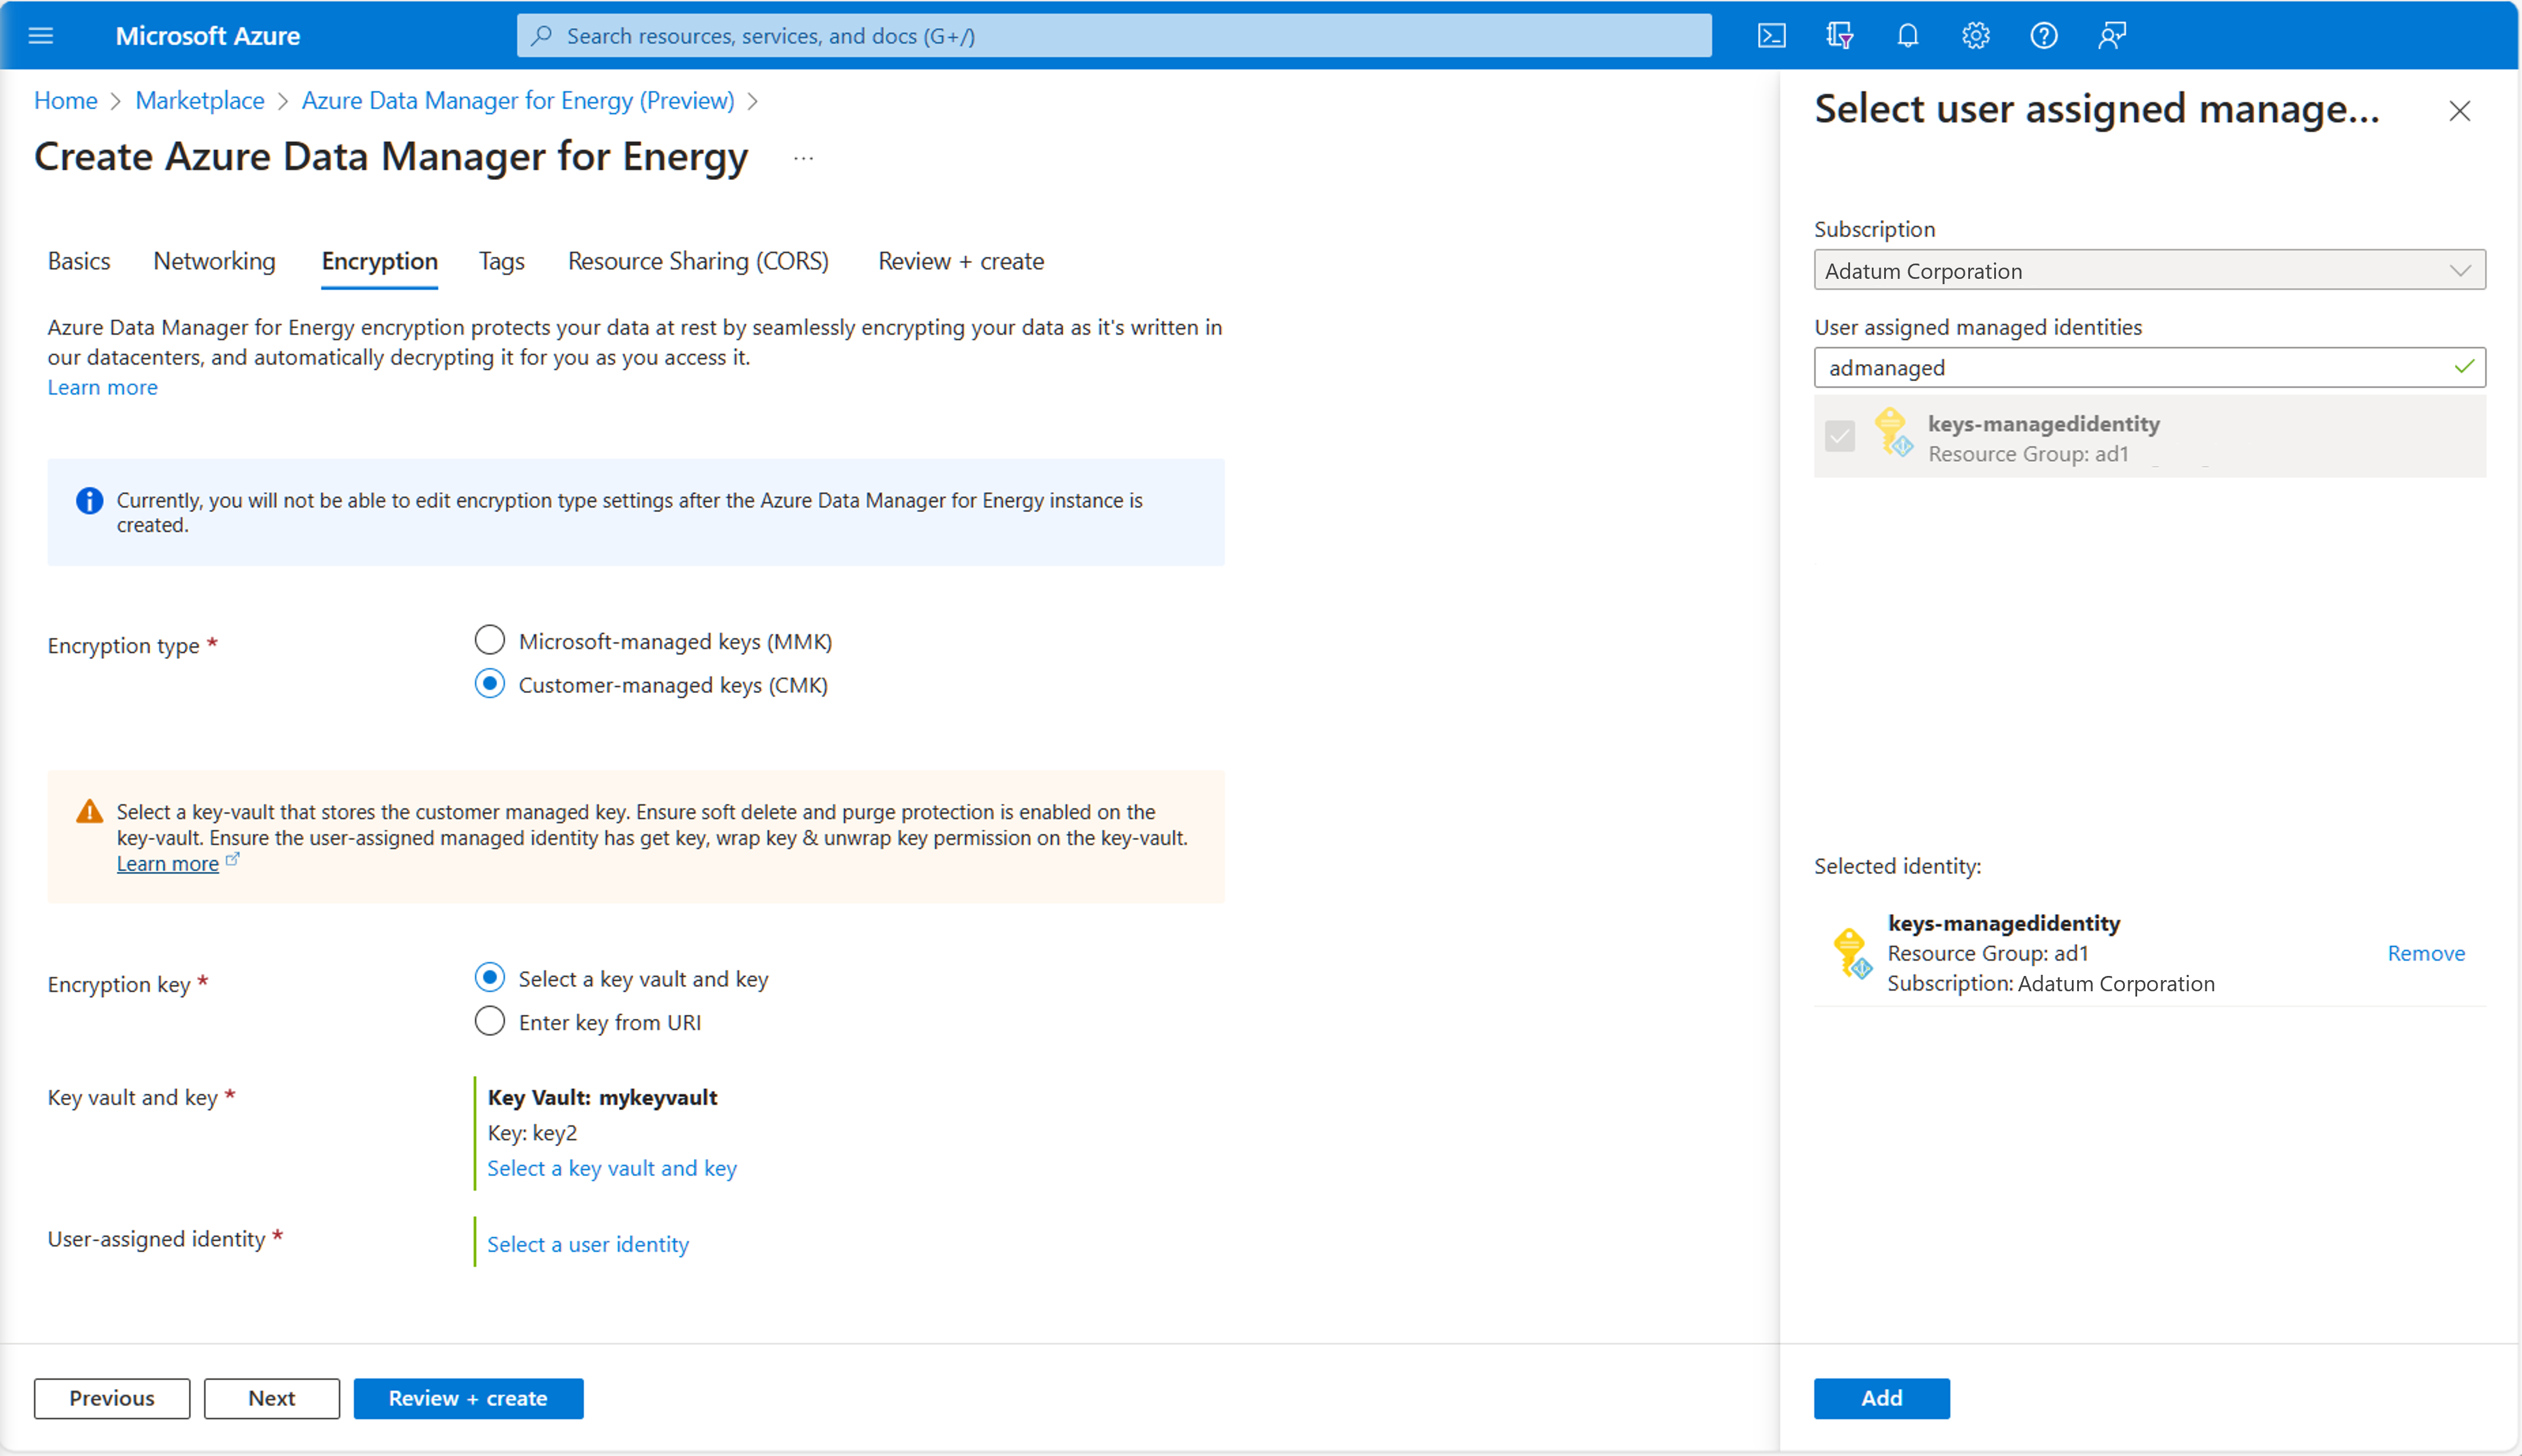The image size is (2522, 1456).
Task: Open the directory and subscription filter
Action: (x=1838, y=35)
